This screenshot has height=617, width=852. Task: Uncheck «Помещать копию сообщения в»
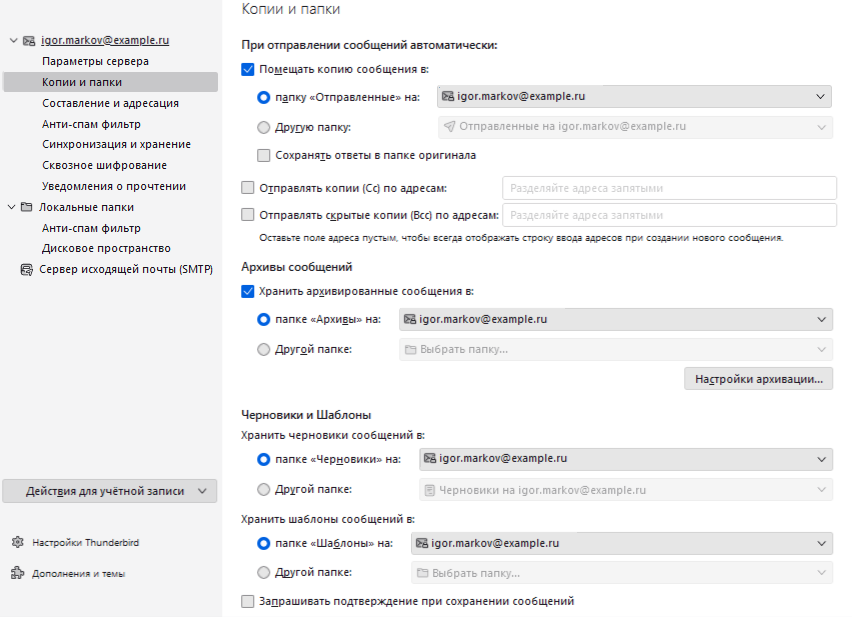[248, 71]
